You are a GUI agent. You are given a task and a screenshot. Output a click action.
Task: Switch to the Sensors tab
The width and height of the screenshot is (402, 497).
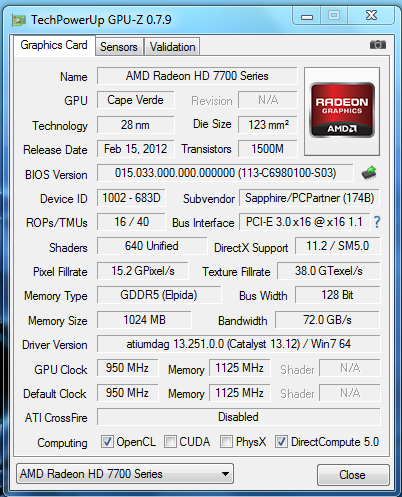[x=119, y=47]
